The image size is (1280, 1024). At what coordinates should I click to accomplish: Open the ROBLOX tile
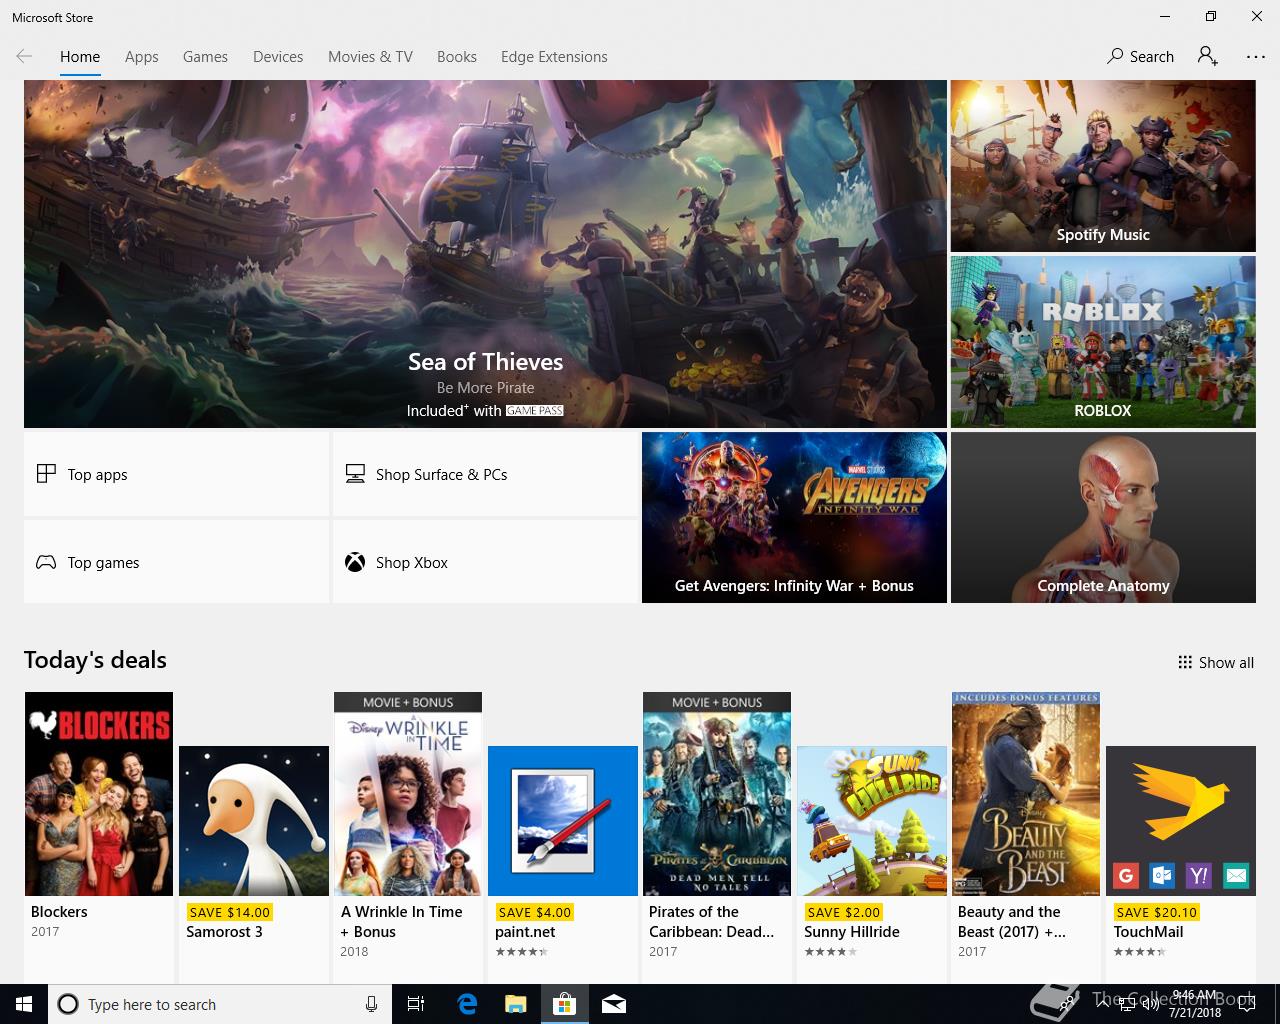click(1103, 342)
